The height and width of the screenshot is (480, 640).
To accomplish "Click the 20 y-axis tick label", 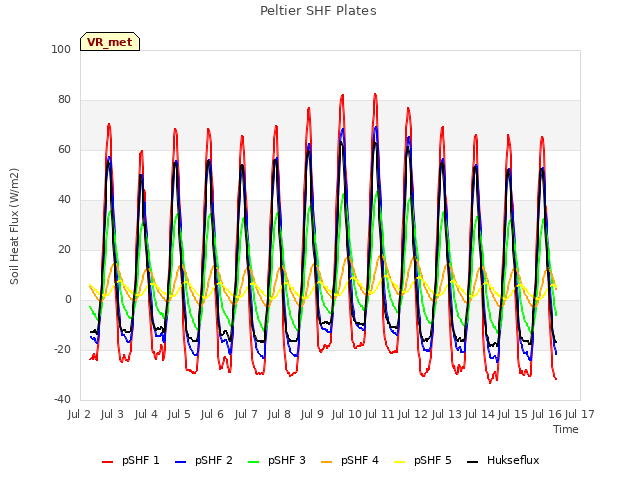I will click(64, 250).
